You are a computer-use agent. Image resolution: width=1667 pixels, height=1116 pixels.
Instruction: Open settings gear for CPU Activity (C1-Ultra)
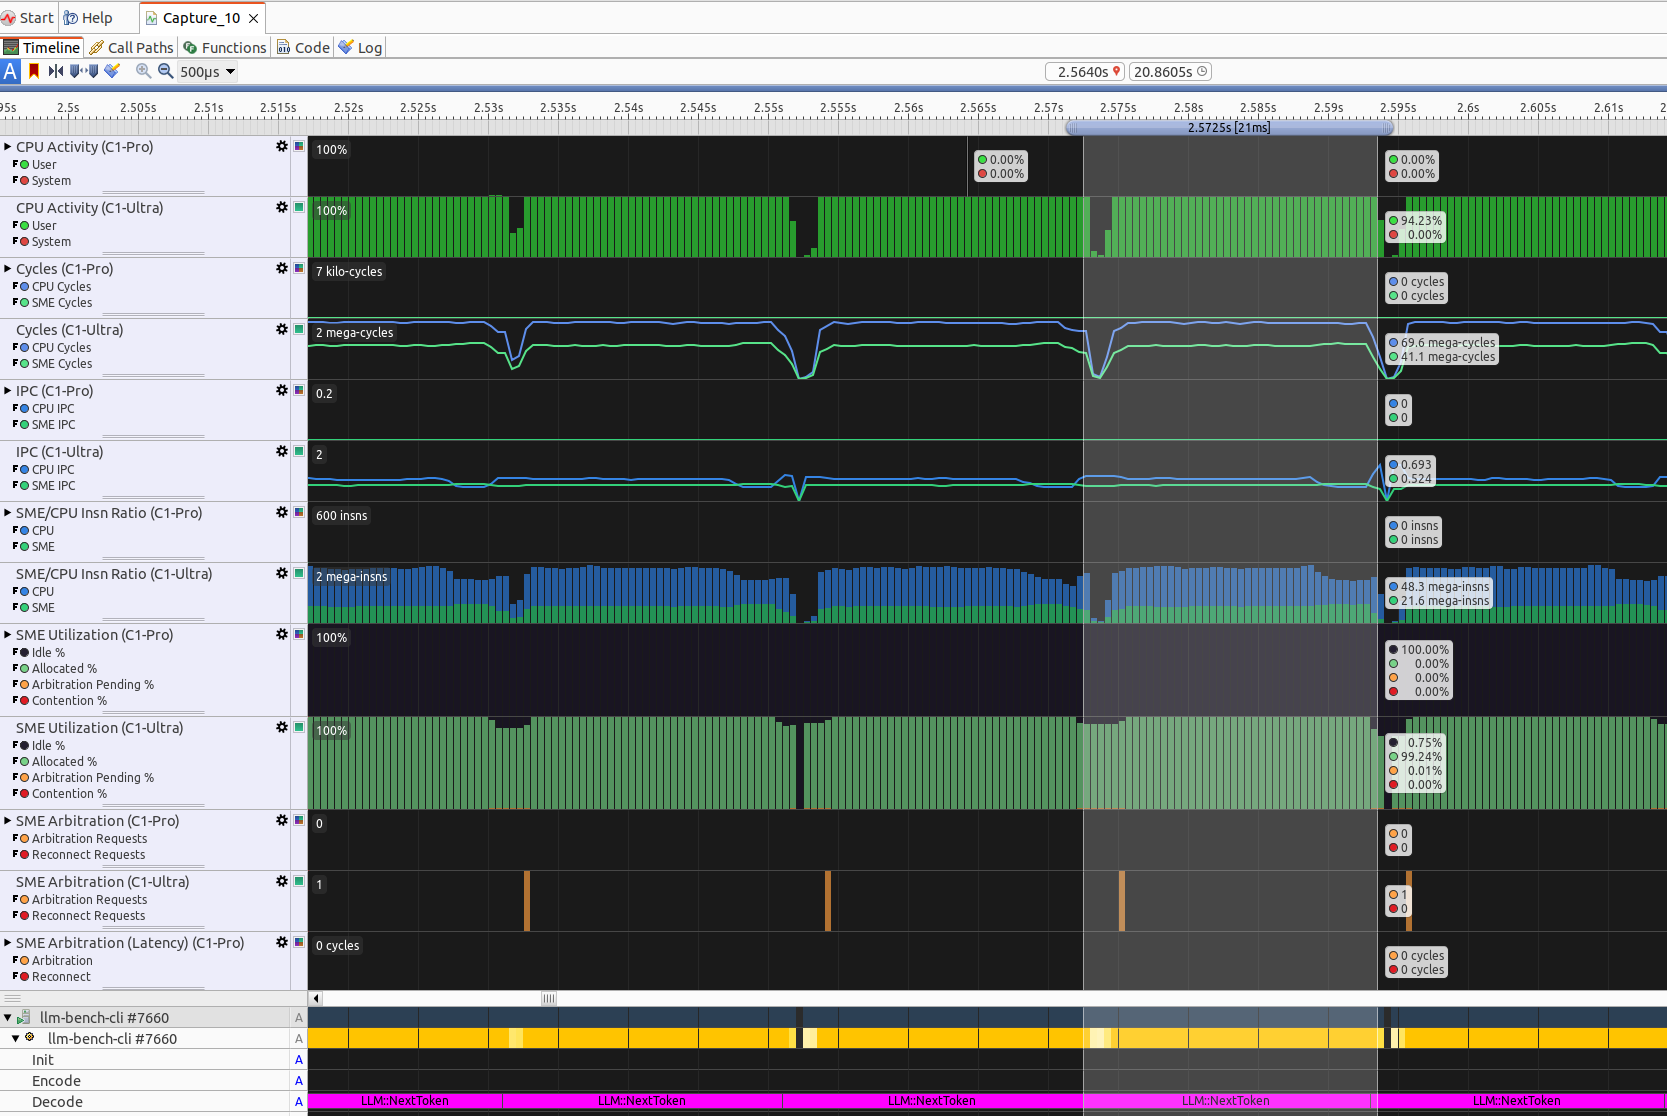tap(282, 207)
